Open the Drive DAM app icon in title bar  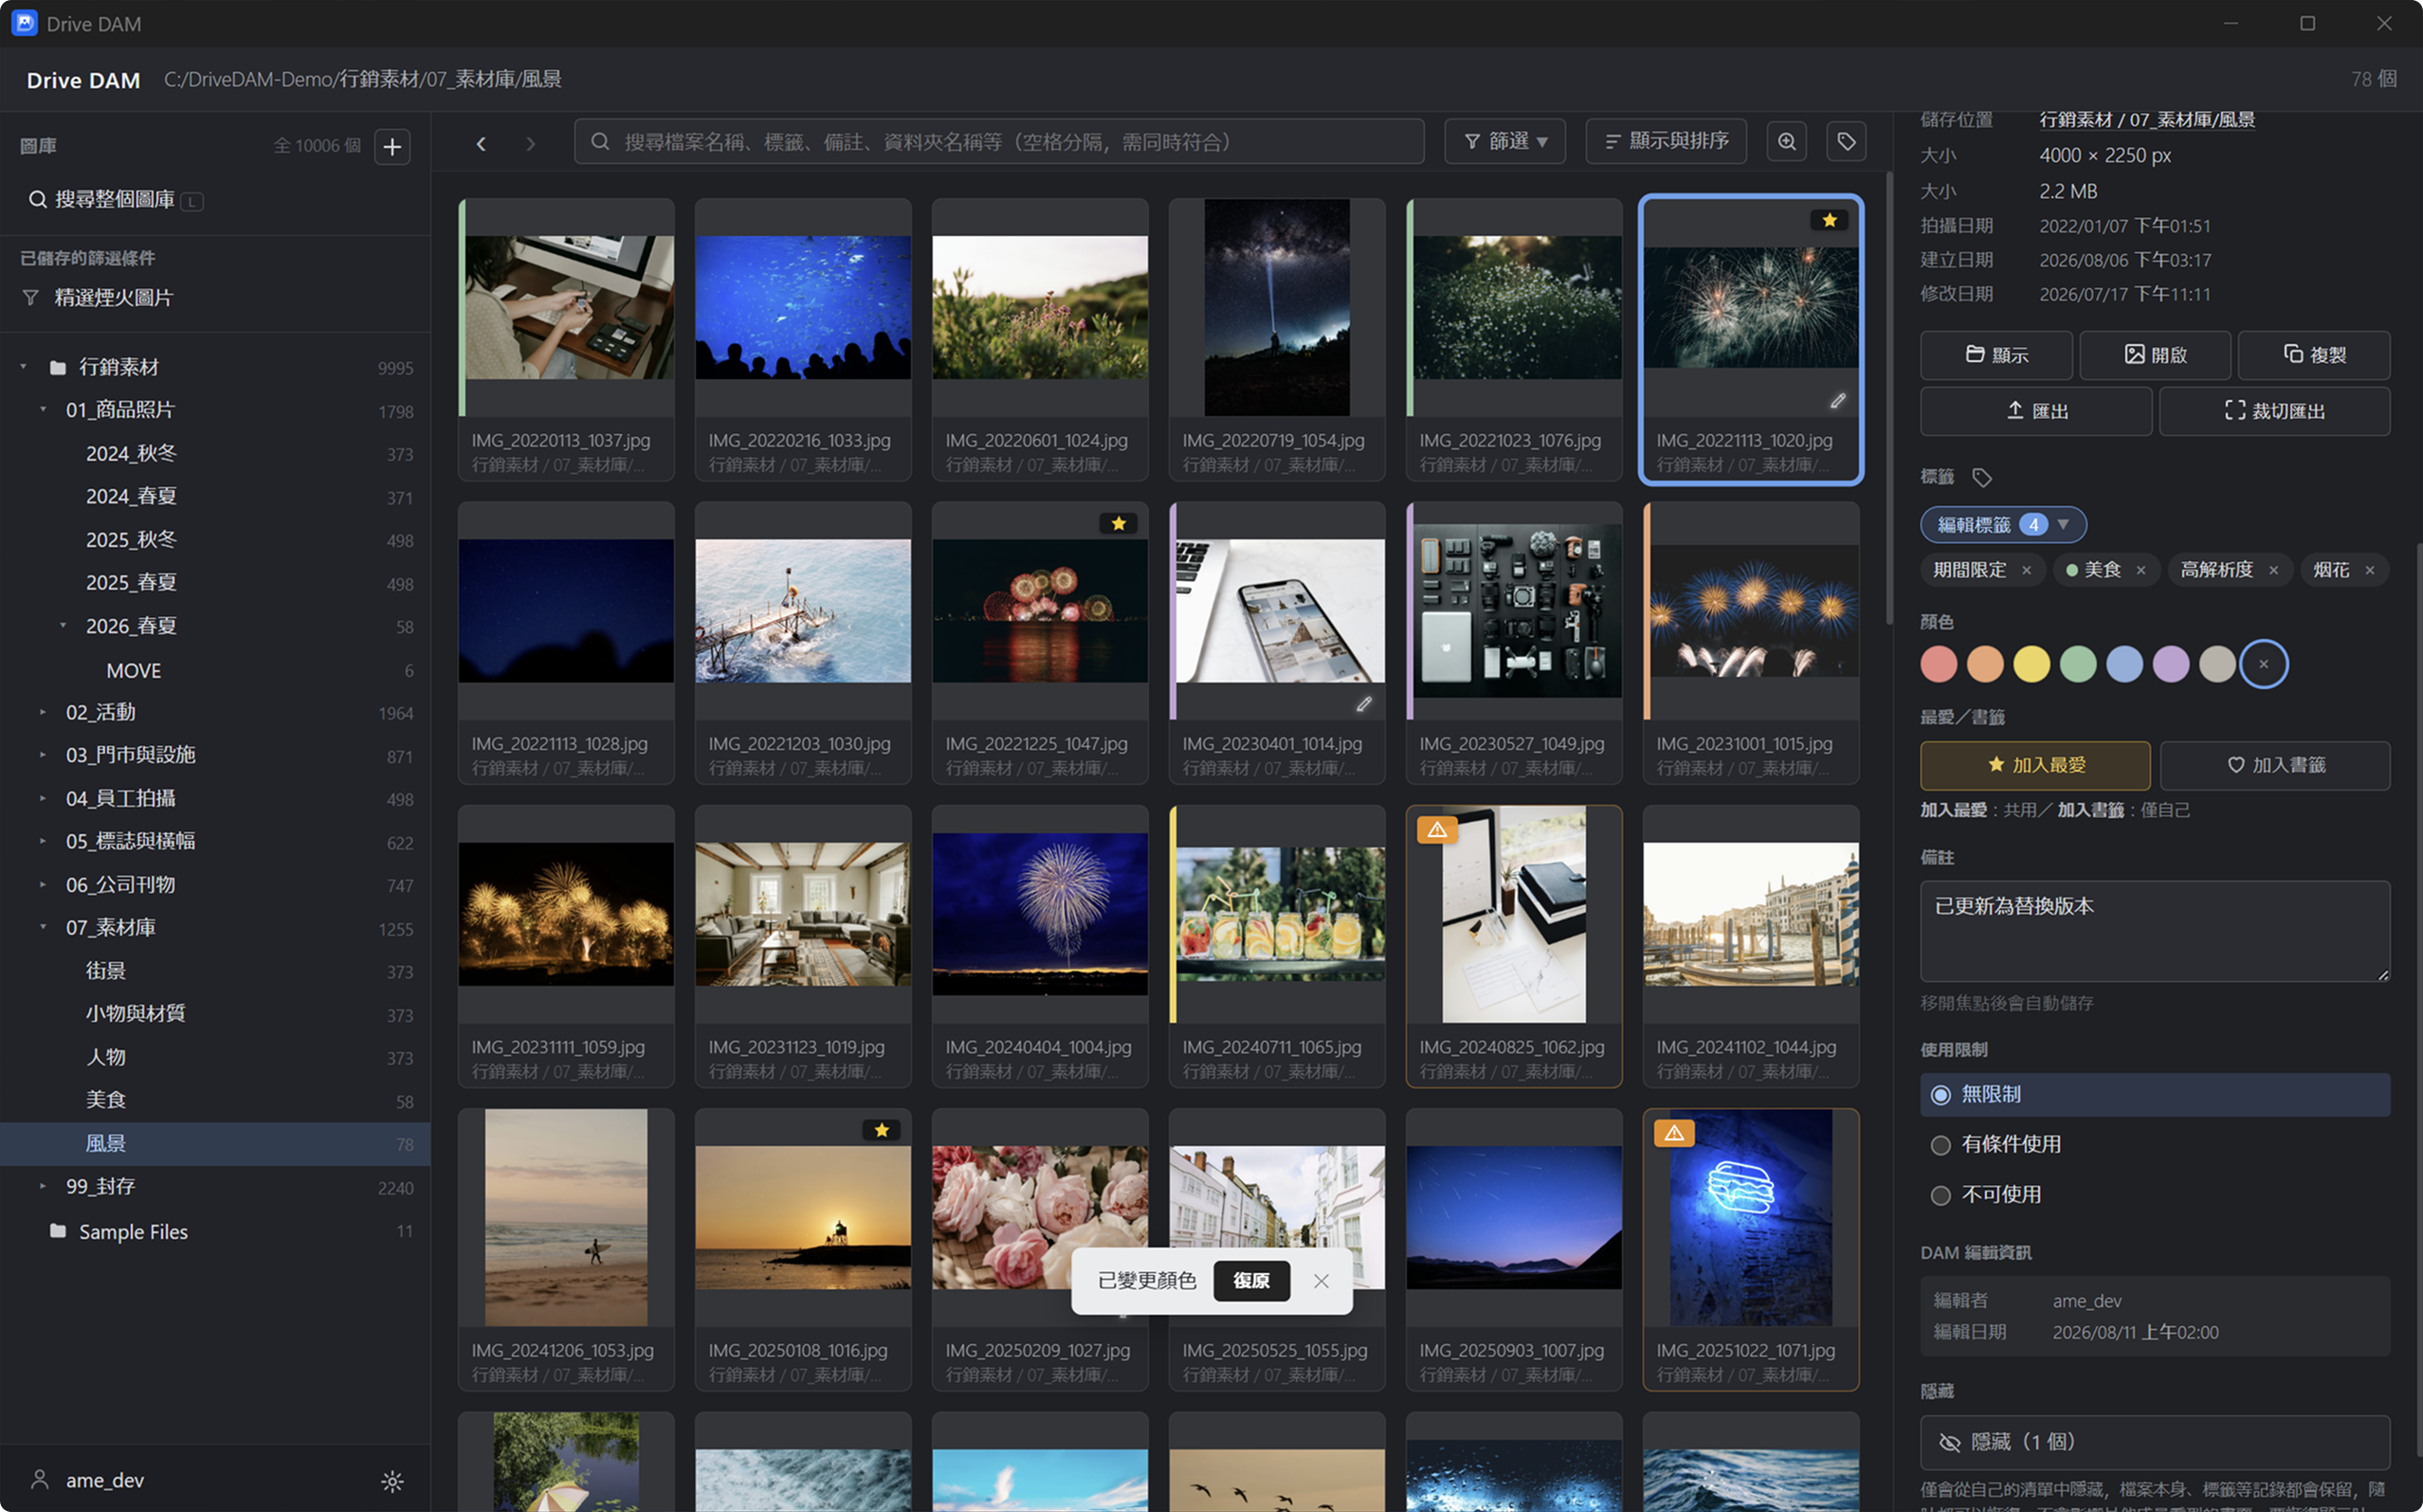click(24, 23)
